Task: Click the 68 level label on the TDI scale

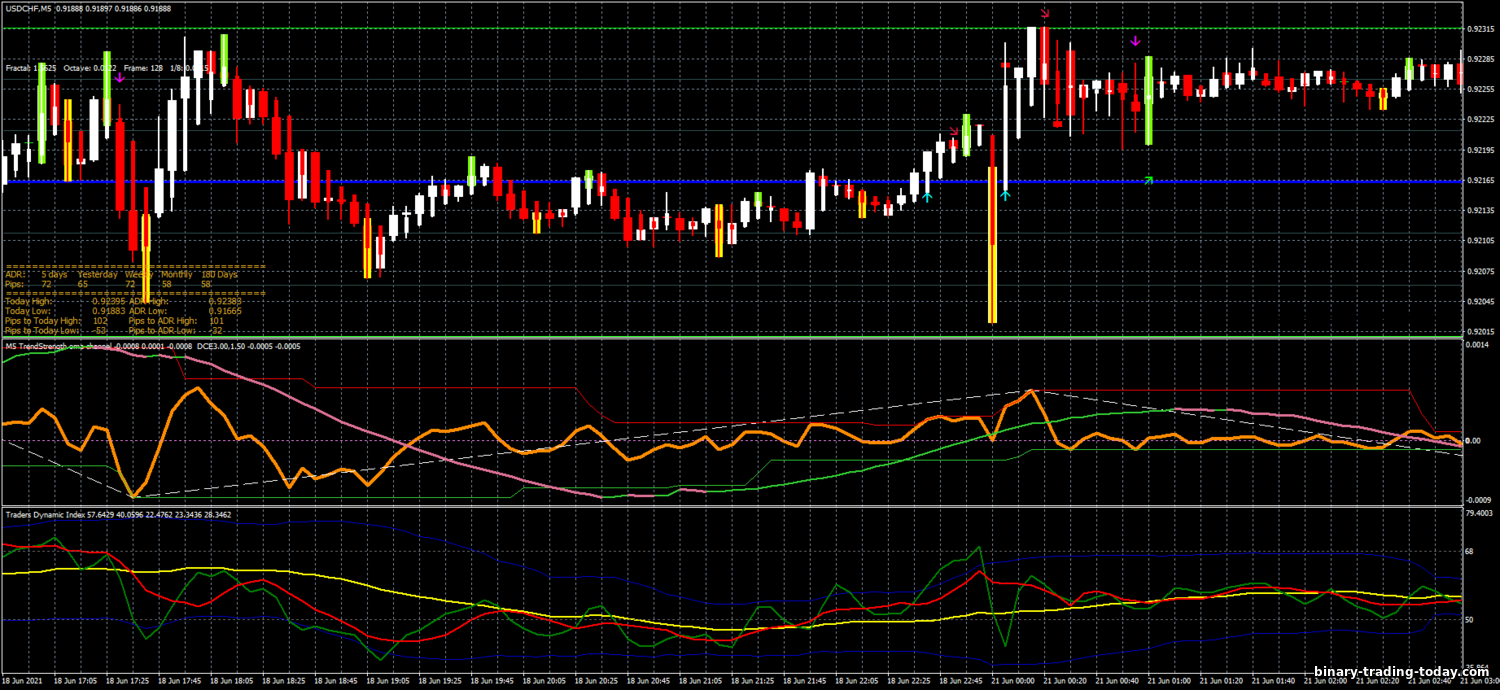Action: [x=1470, y=551]
